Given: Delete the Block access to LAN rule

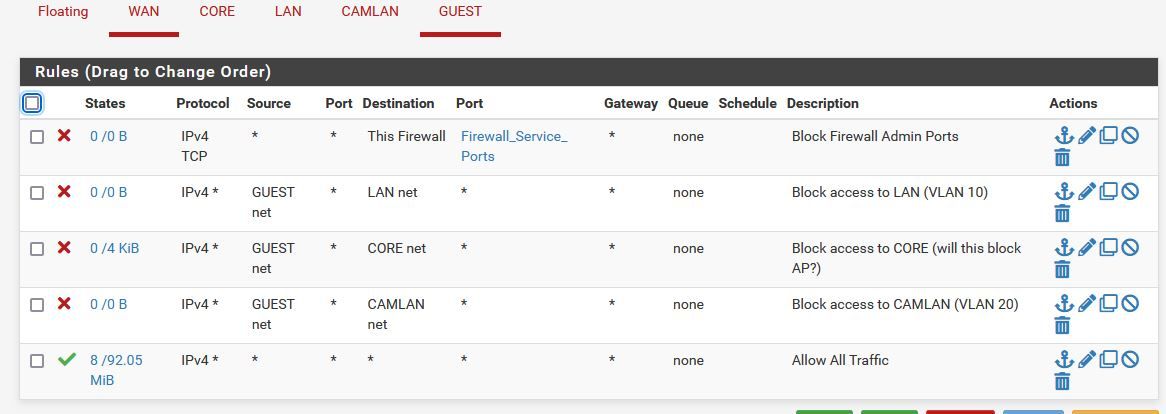Looking at the screenshot, I should (x=1063, y=214).
